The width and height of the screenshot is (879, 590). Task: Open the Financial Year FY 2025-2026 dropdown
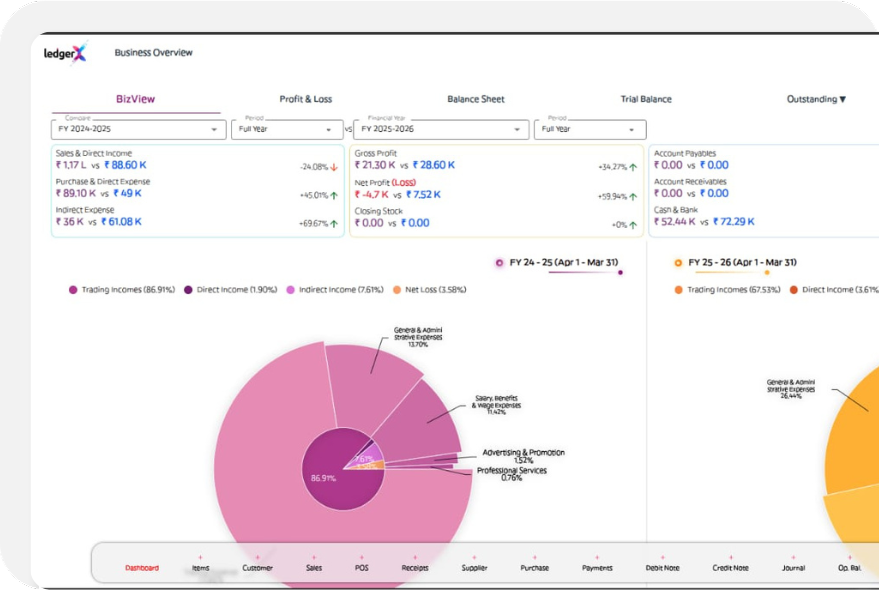440,130
